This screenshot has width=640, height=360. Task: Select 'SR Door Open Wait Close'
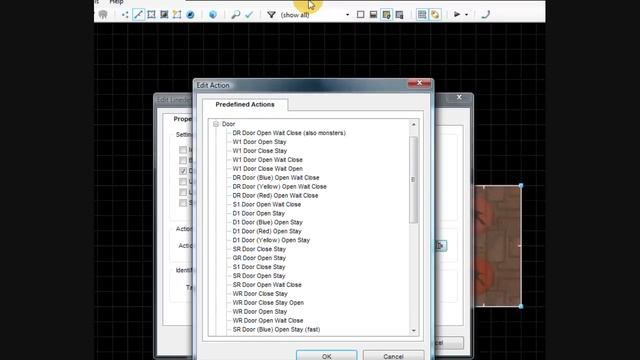tap(267, 285)
